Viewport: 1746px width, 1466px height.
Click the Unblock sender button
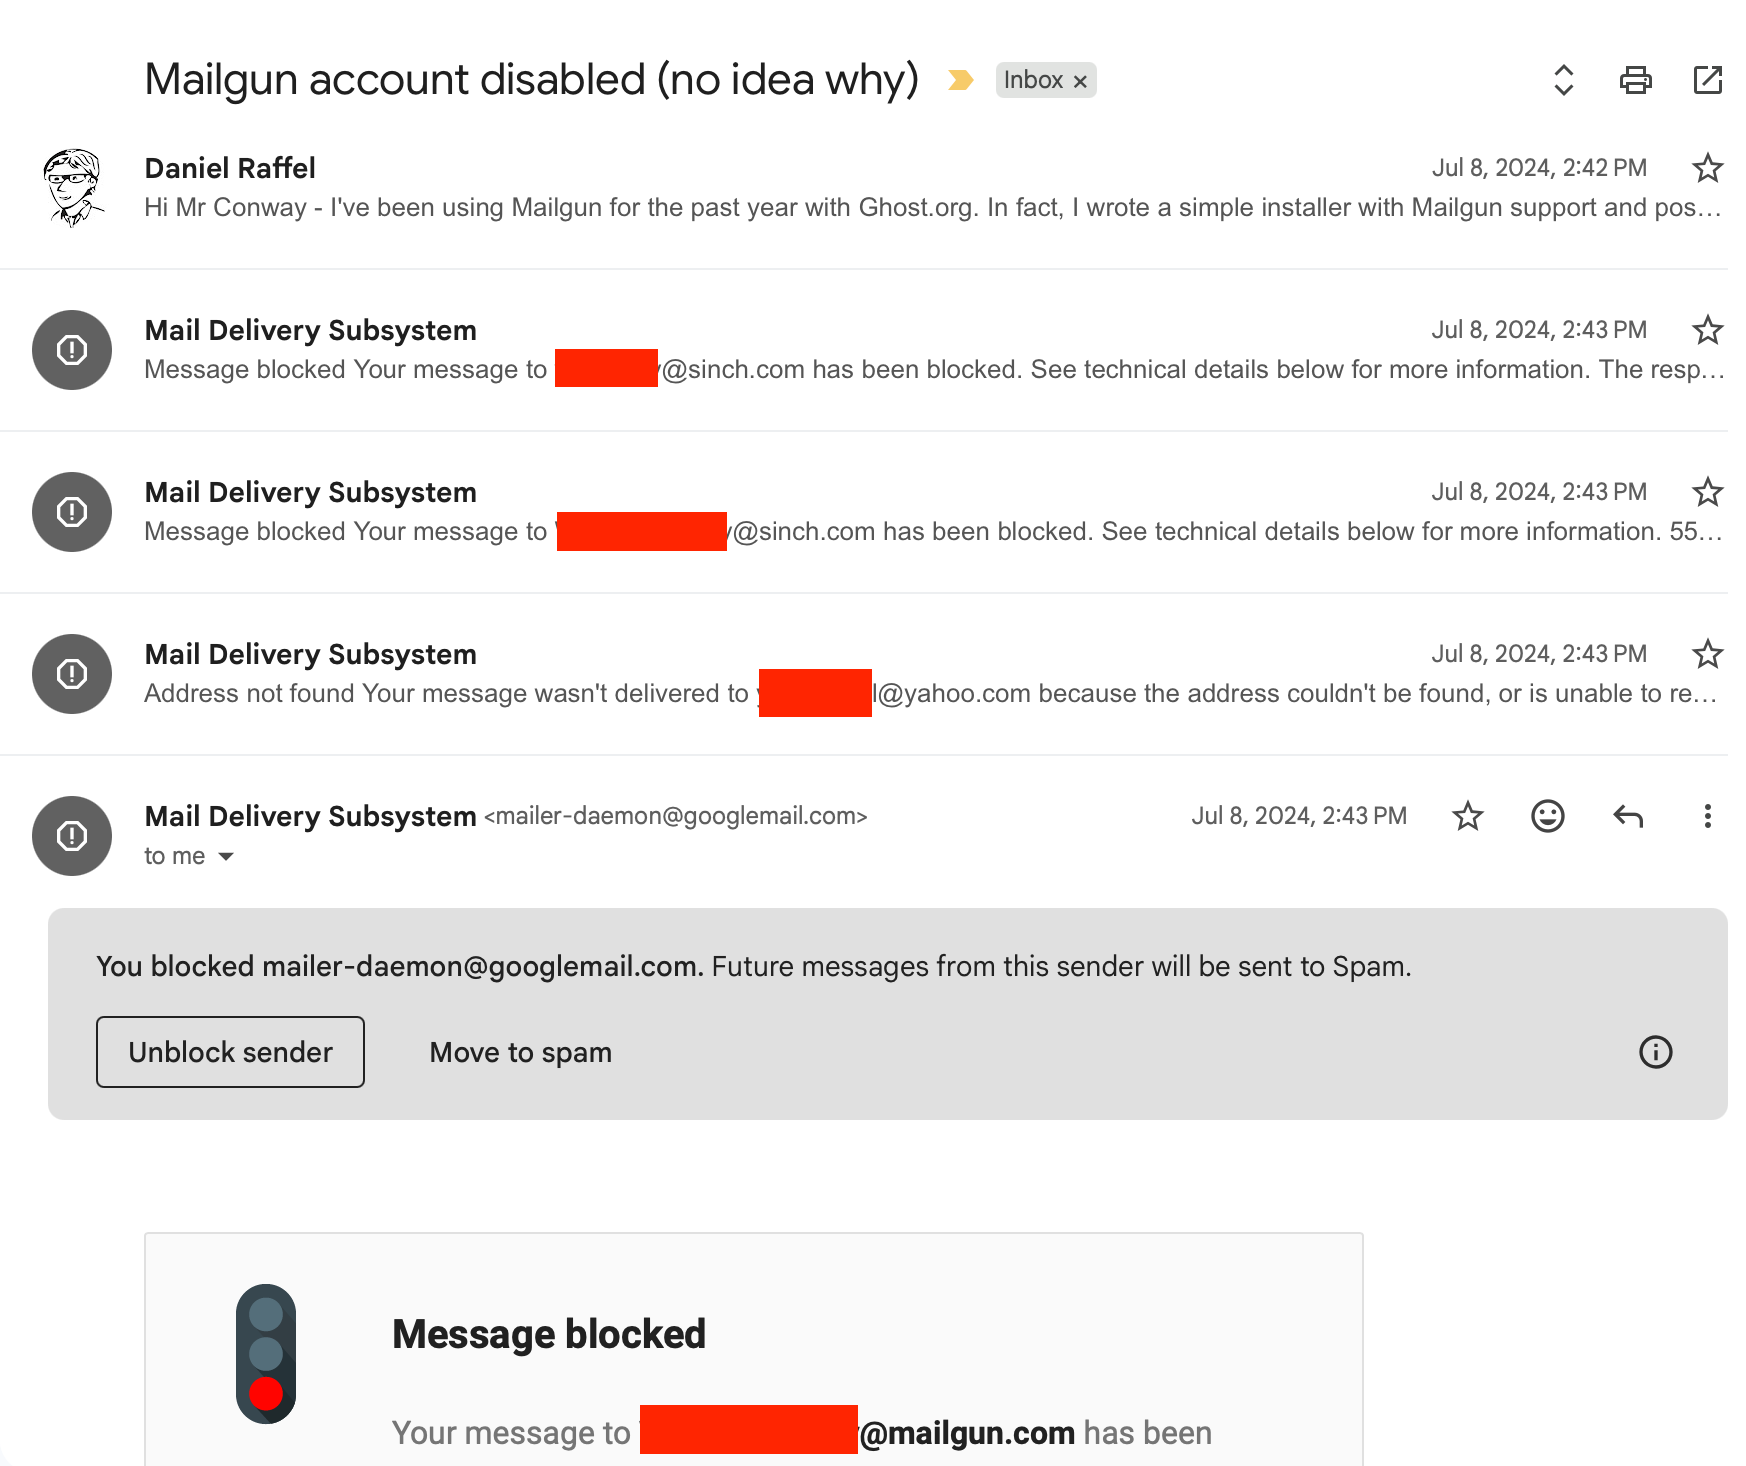(x=230, y=1052)
